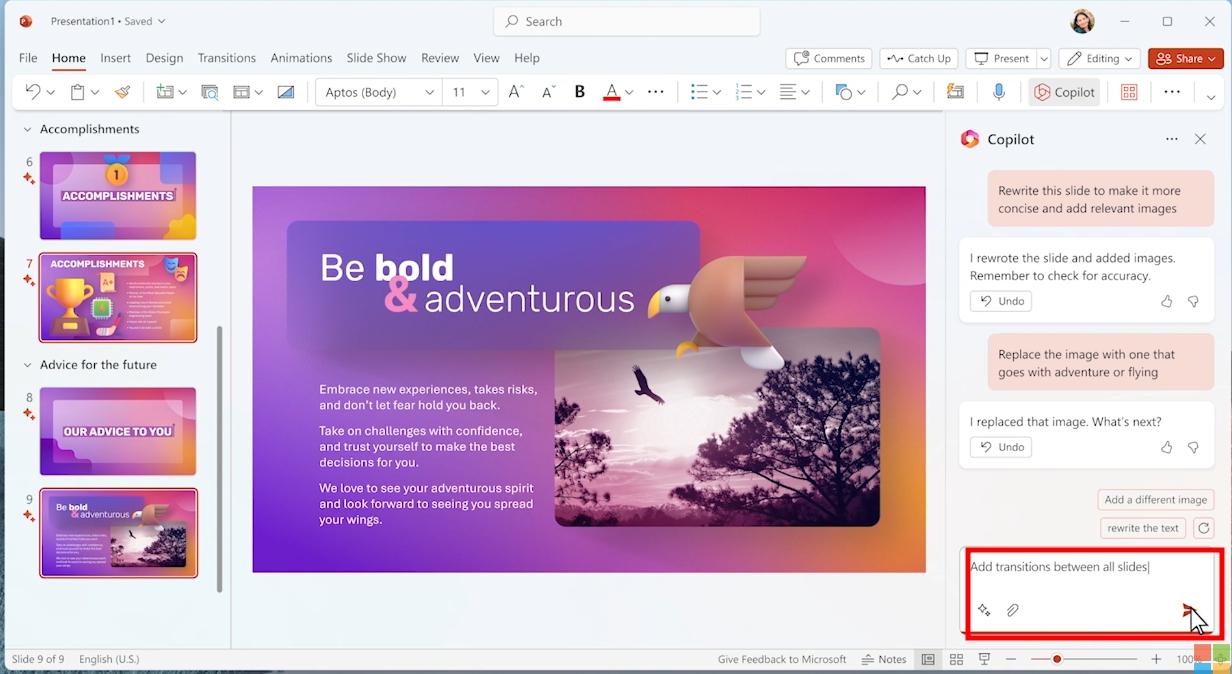This screenshot has height=674, width=1232.
Task: Toggle bold formatting
Action: click(580, 92)
